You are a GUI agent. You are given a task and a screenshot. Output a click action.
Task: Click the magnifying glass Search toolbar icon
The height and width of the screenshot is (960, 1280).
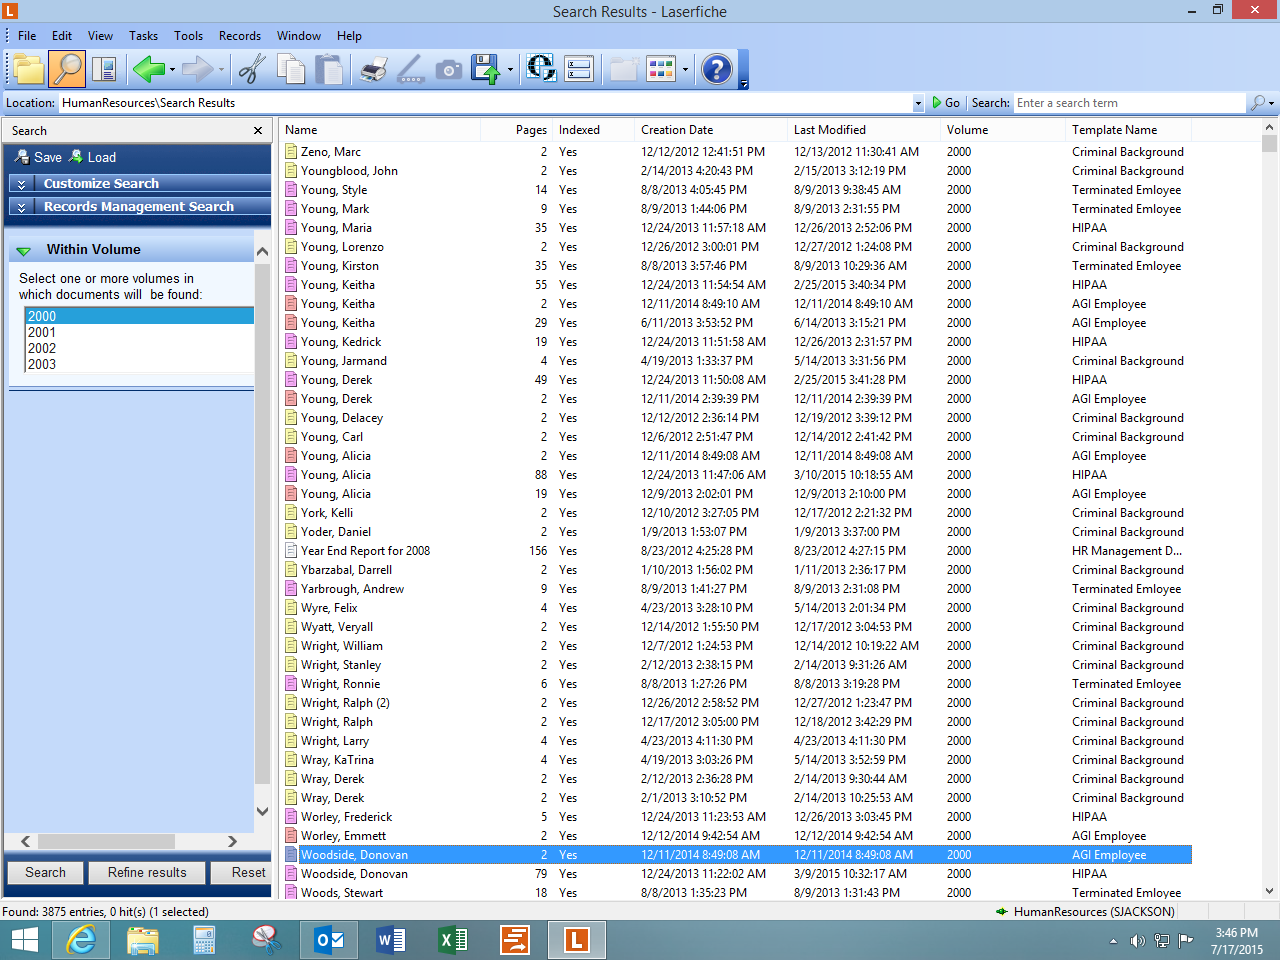(x=67, y=69)
